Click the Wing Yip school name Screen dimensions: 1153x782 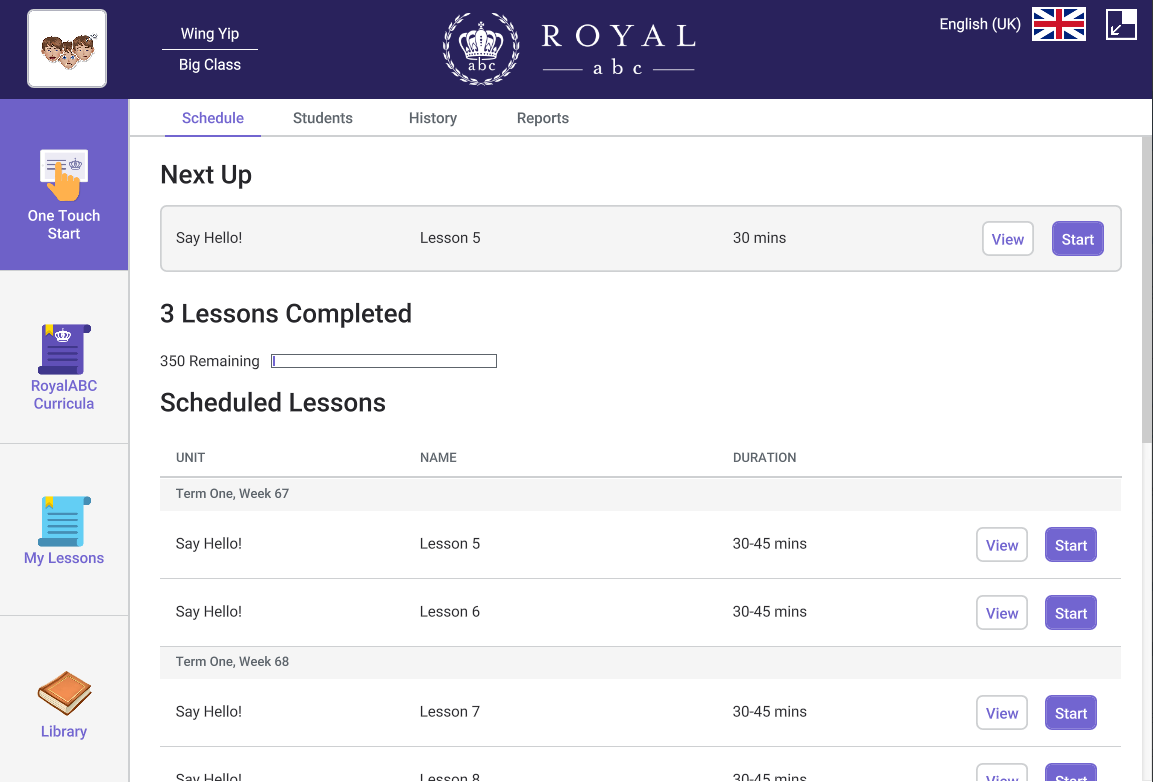point(210,34)
